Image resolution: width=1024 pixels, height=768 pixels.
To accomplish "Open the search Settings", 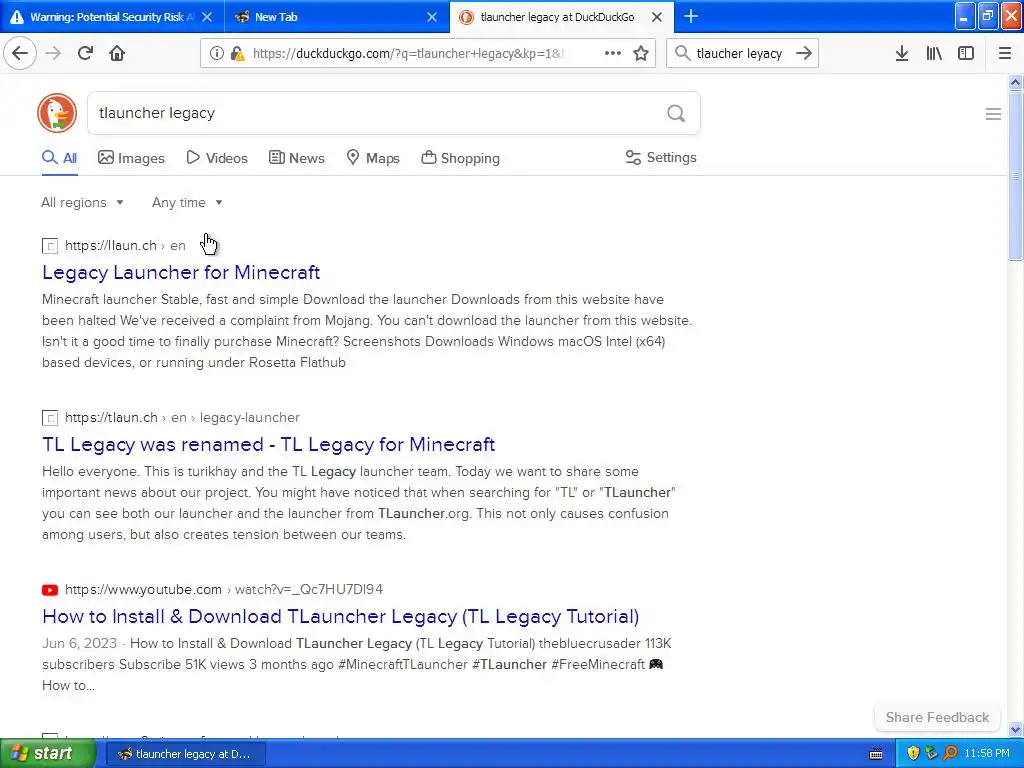I will pos(661,157).
